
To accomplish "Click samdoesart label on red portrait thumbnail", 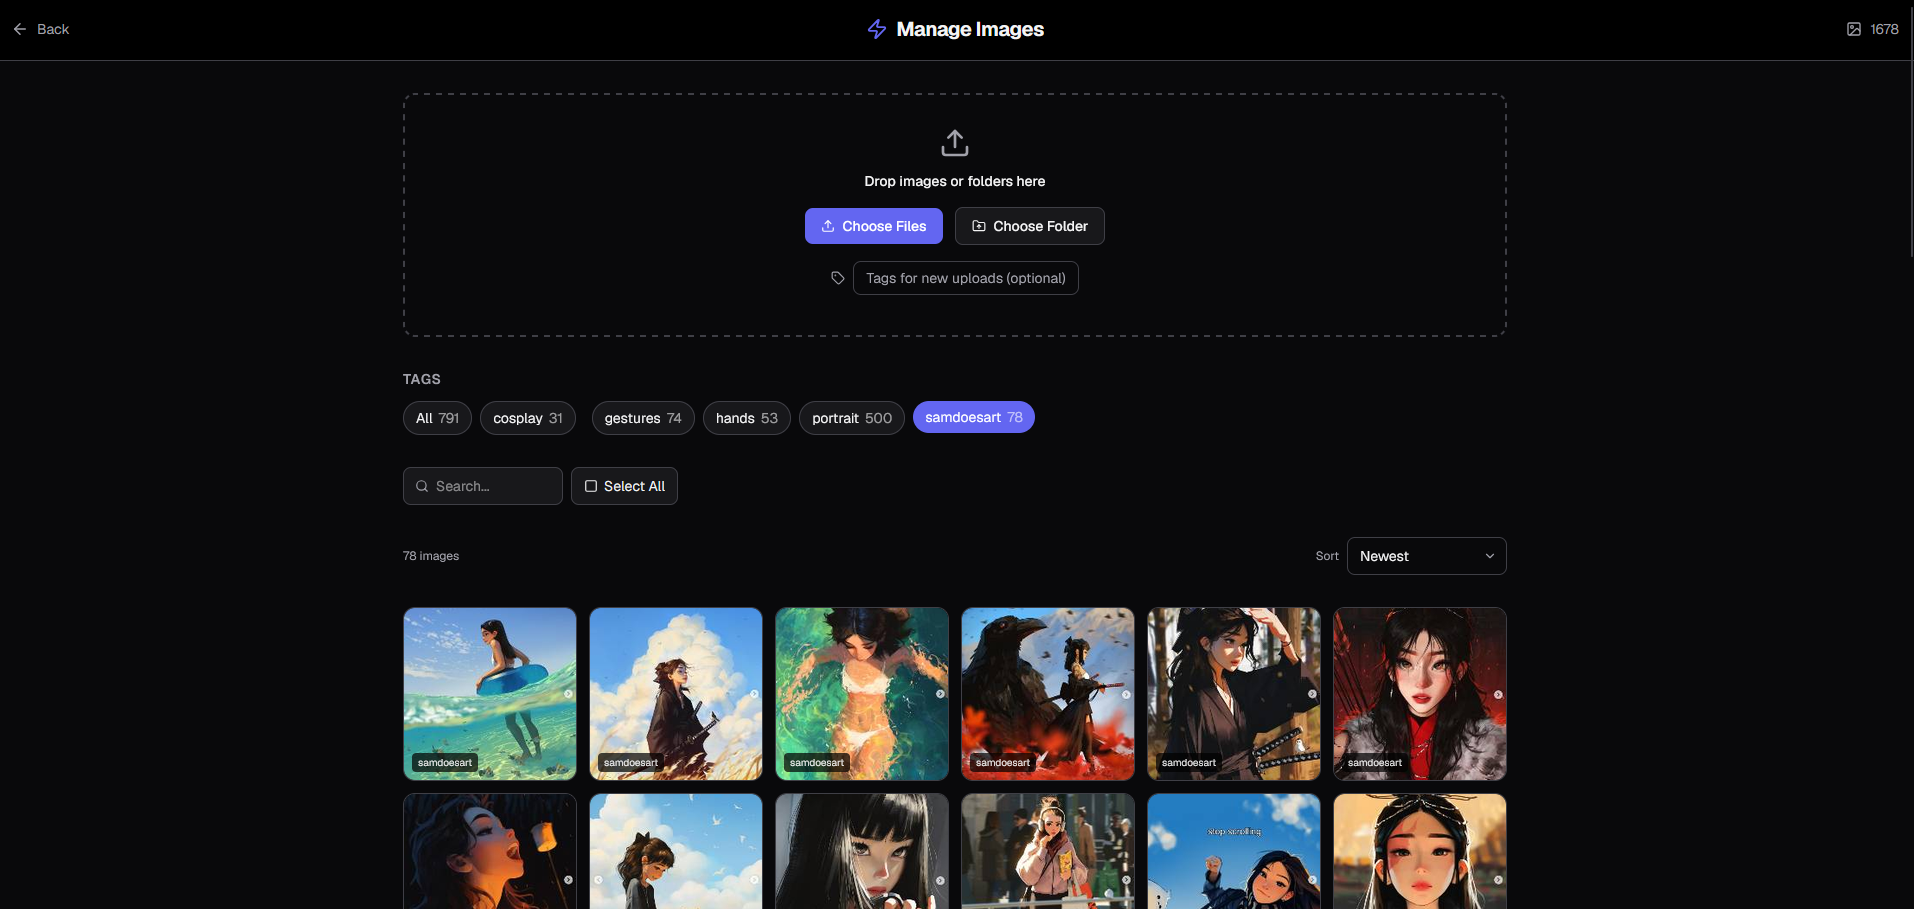I will (1375, 763).
